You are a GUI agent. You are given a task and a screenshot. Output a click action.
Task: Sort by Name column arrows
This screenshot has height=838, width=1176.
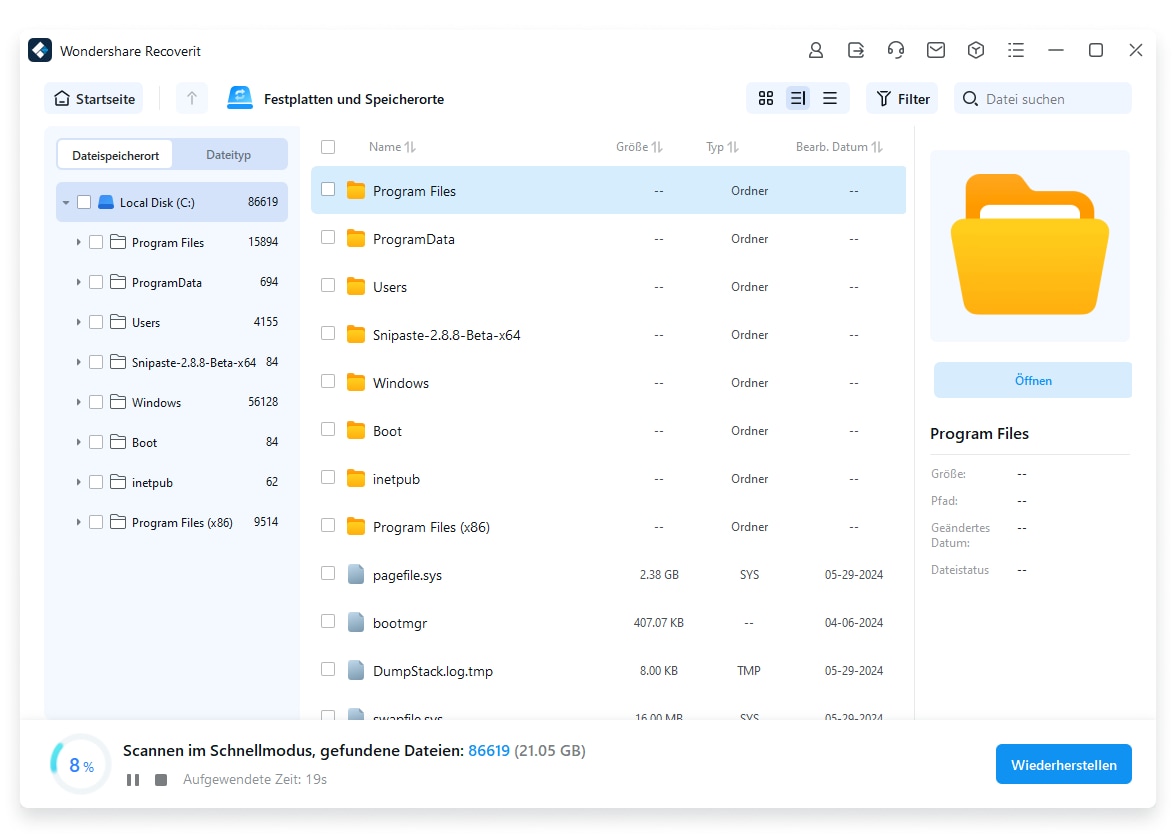[x=410, y=147]
